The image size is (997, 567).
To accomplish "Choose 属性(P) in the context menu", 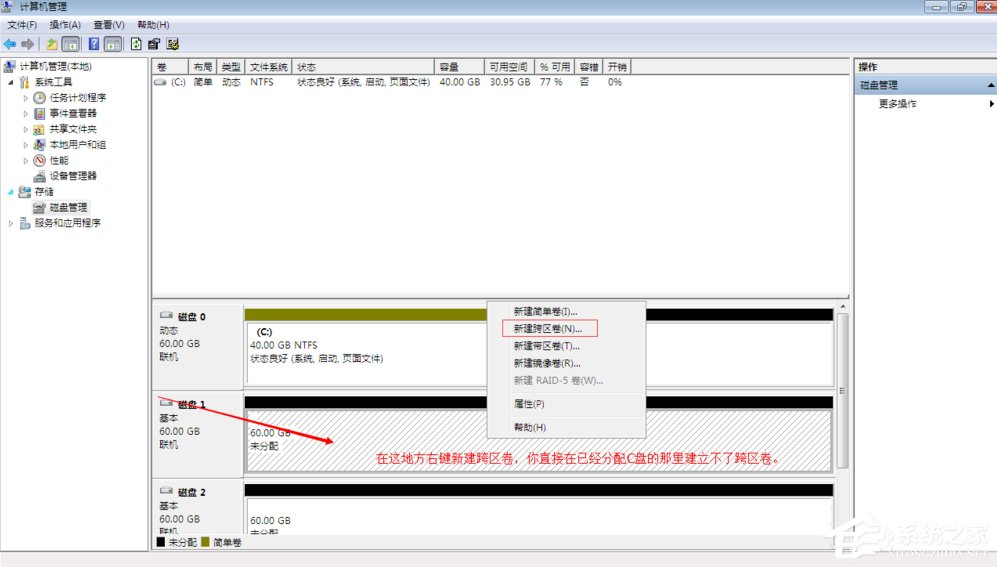I will tap(529, 404).
